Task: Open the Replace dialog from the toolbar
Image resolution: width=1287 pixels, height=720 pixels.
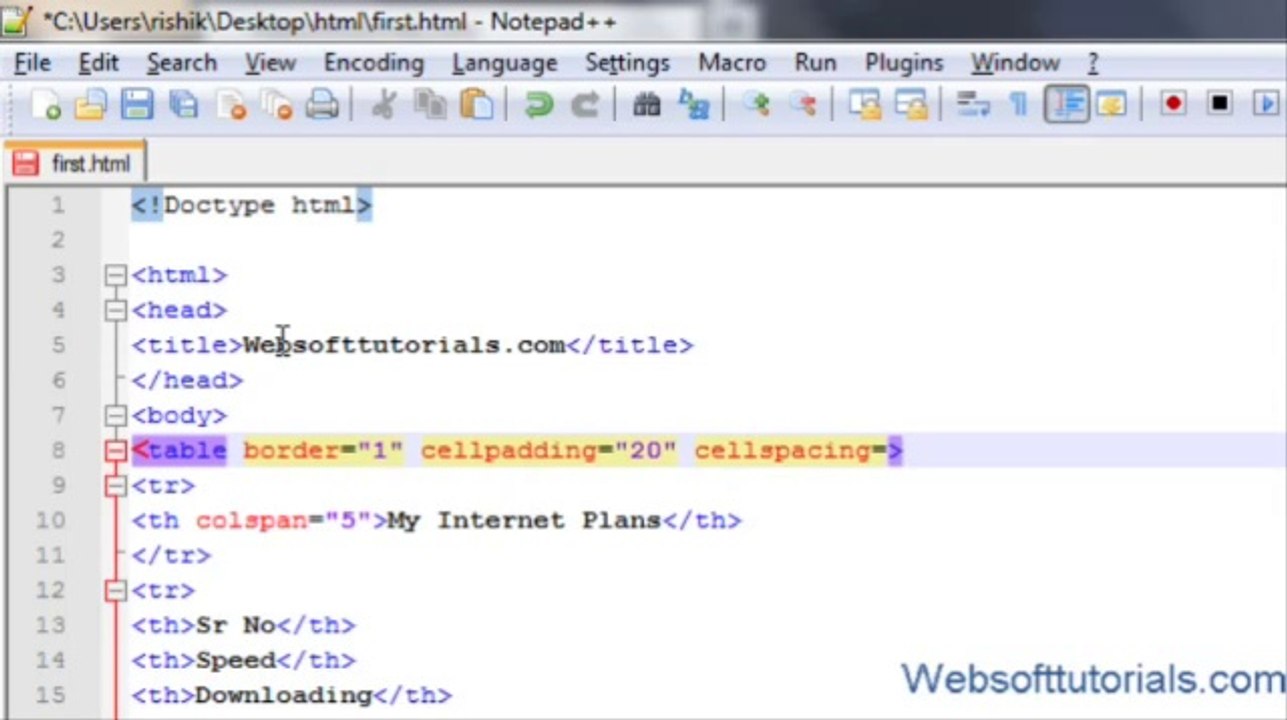Action: [x=694, y=104]
